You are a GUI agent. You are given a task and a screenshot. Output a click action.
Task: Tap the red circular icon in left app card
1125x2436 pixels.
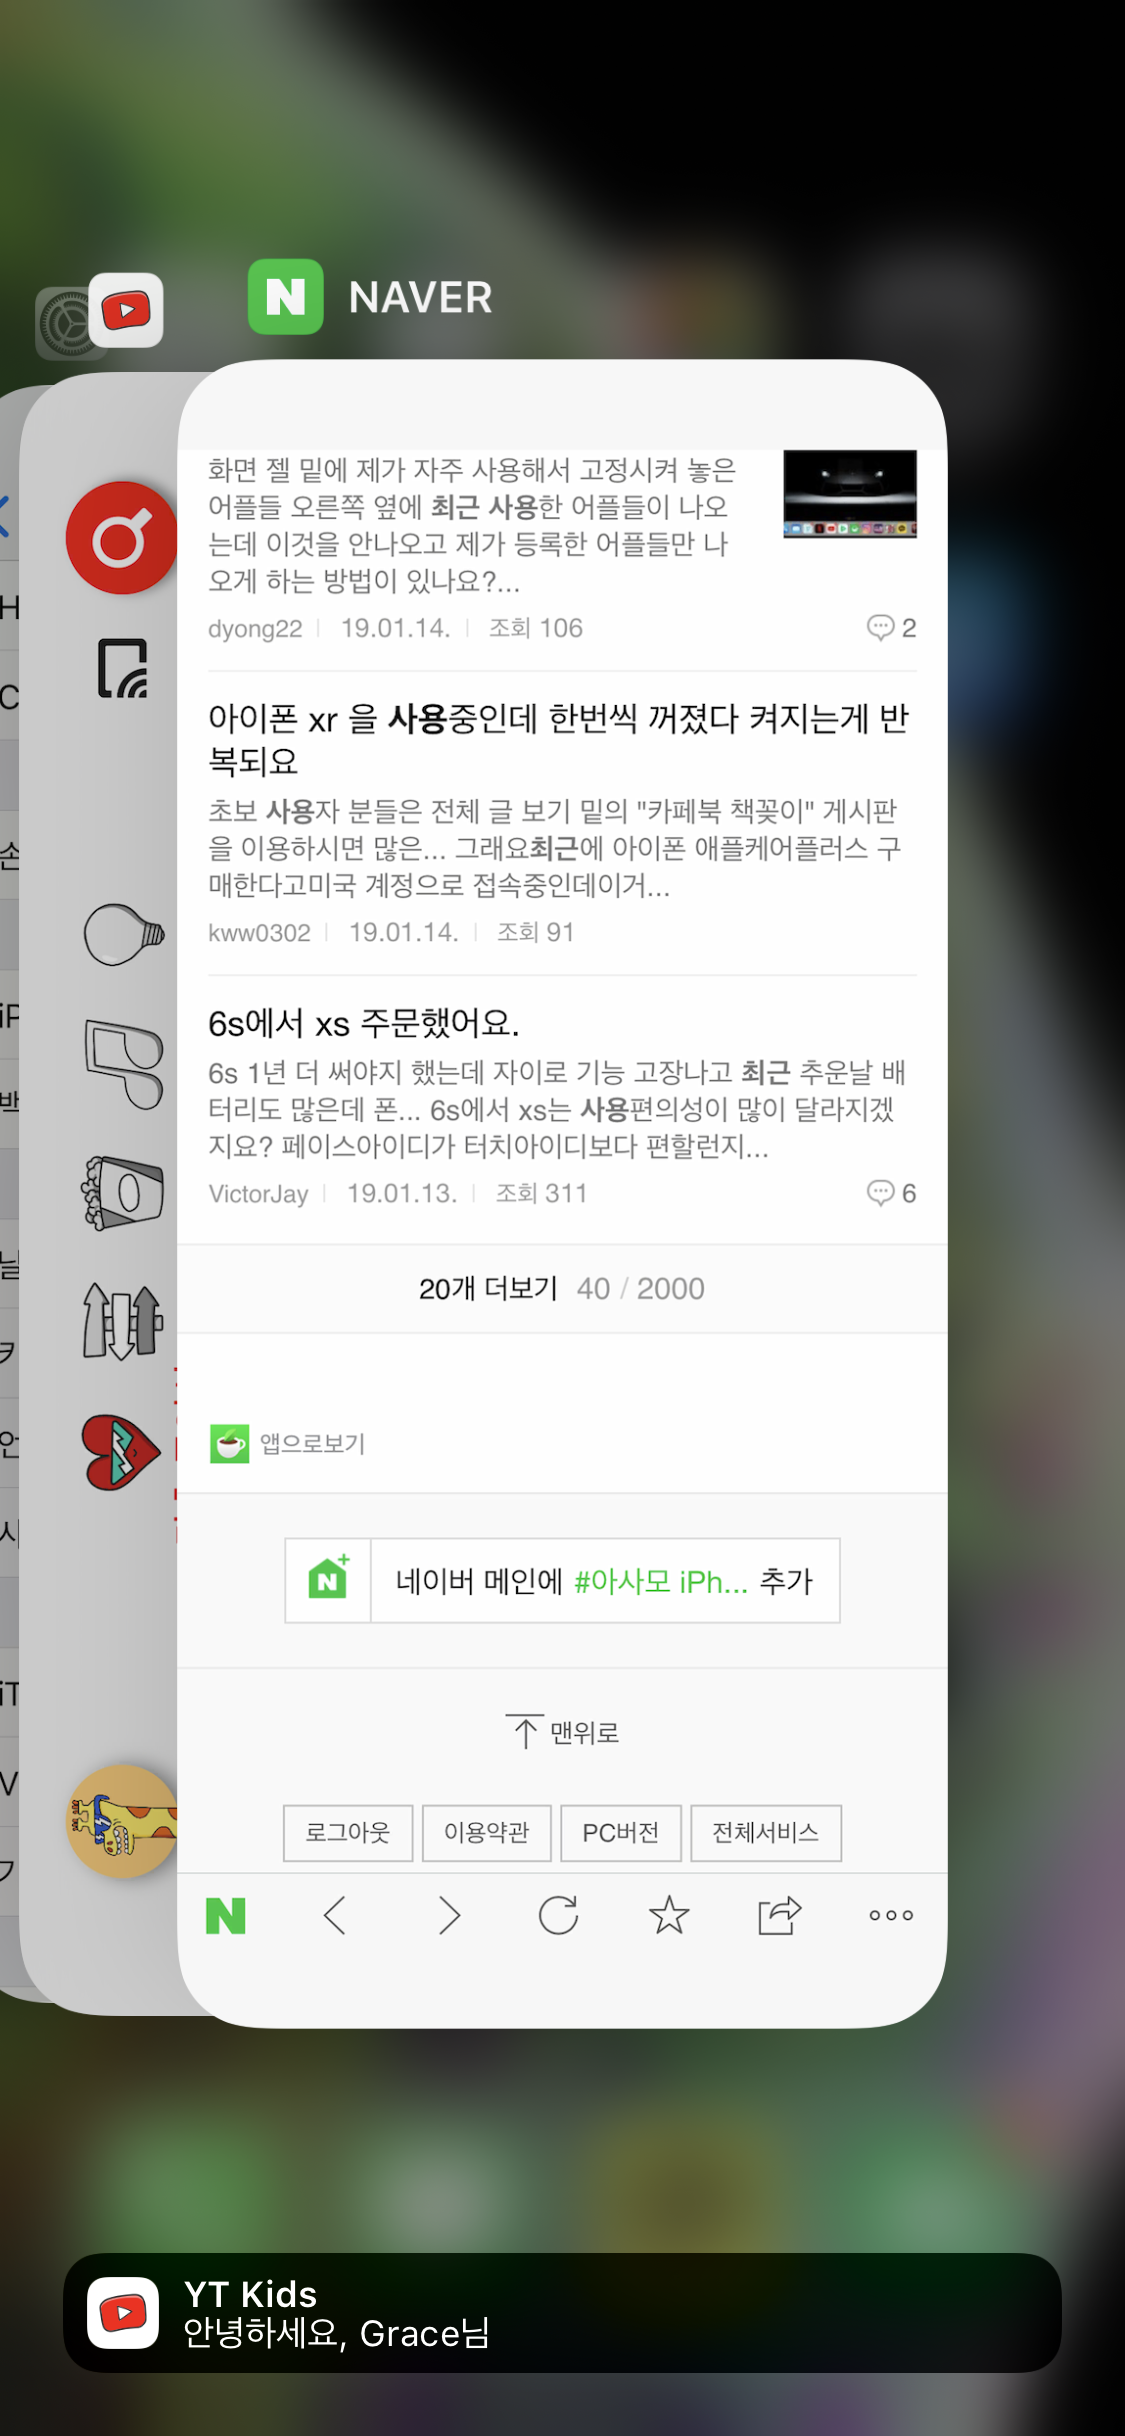[122, 538]
